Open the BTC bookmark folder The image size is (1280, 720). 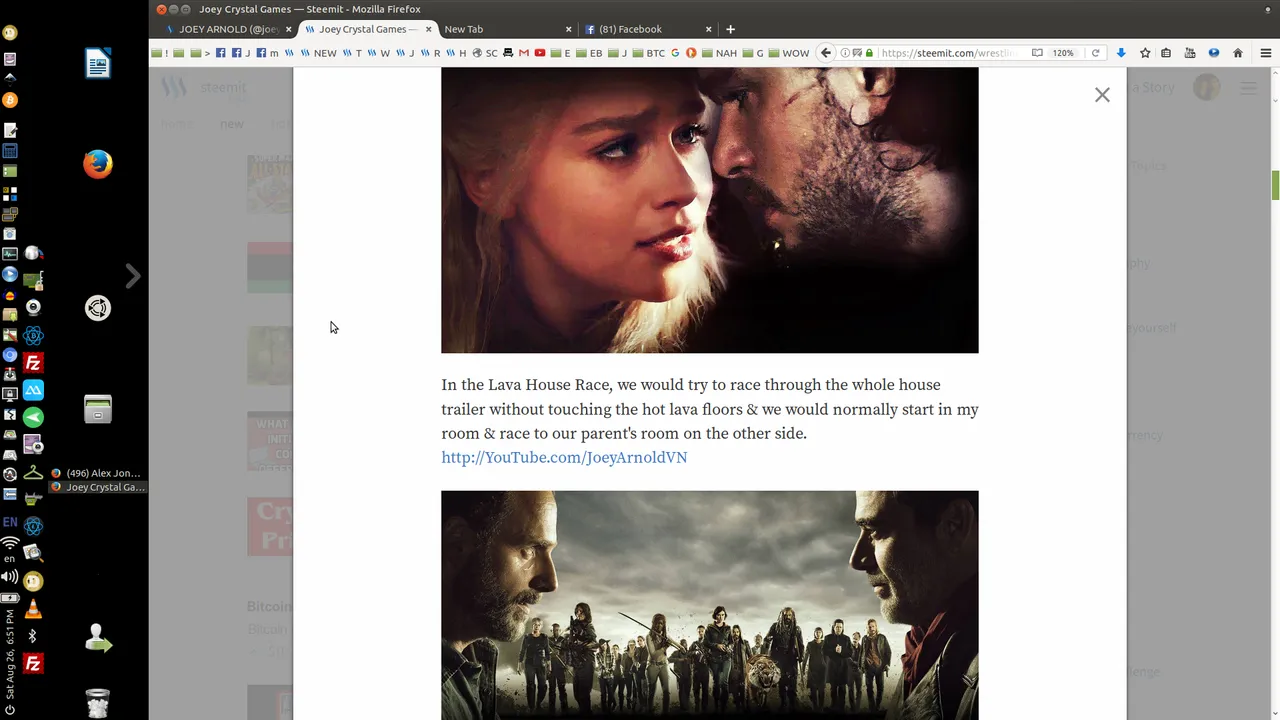click(648, 53)
